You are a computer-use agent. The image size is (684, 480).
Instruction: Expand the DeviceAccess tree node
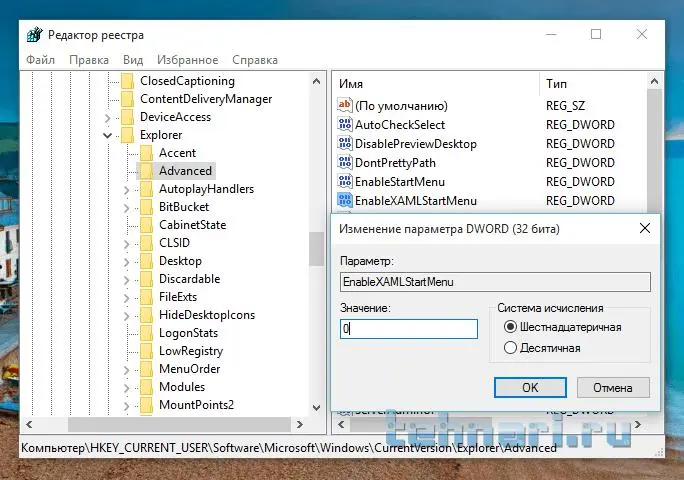(108, 118)
